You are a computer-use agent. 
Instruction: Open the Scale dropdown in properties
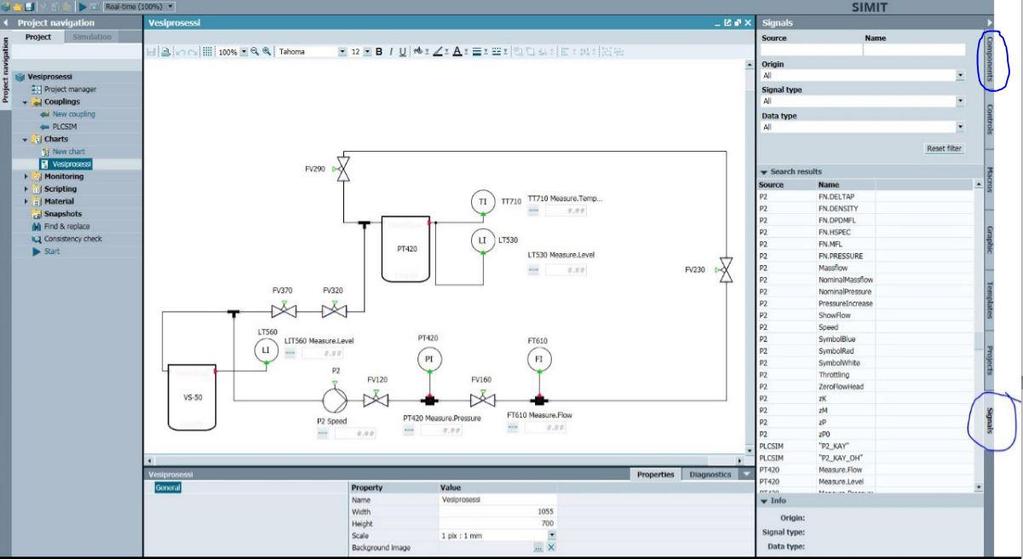(x=552, y=536)
